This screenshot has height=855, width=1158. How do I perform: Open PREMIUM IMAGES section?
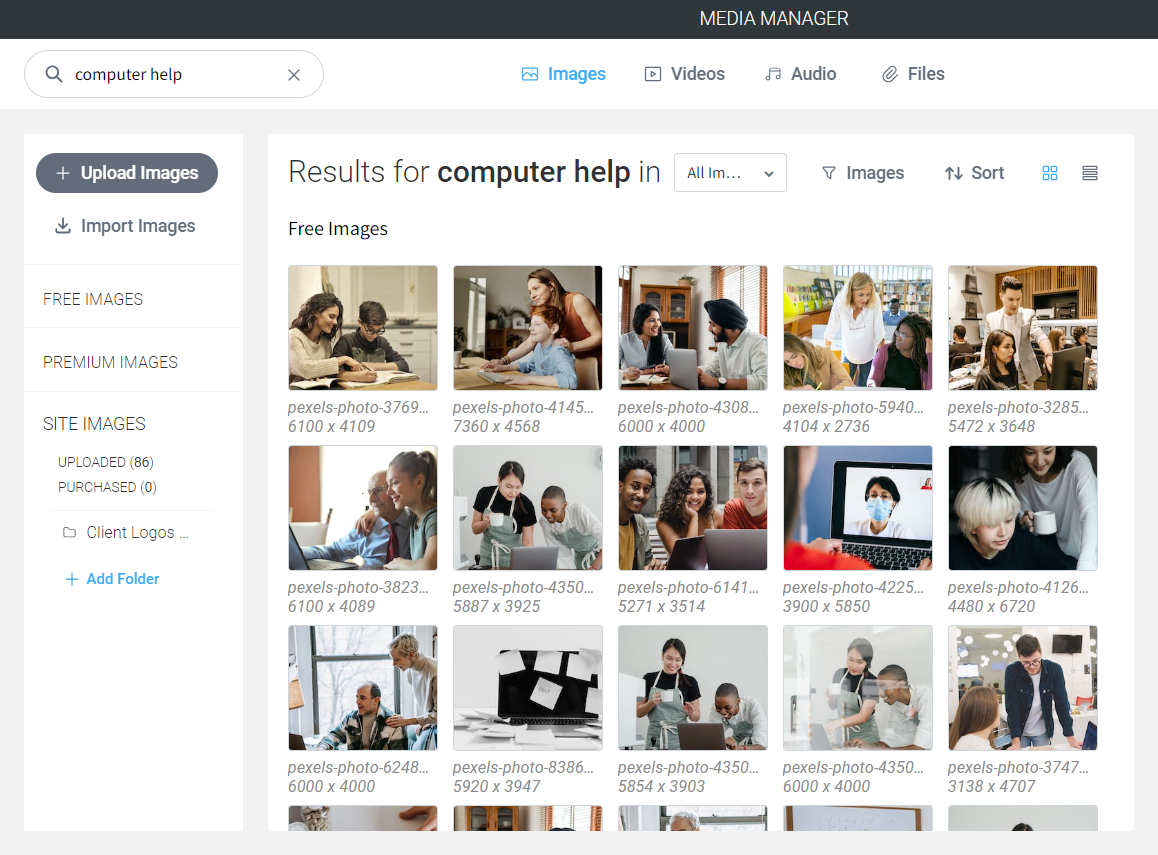pyautogui.click(x=110, y=362)
